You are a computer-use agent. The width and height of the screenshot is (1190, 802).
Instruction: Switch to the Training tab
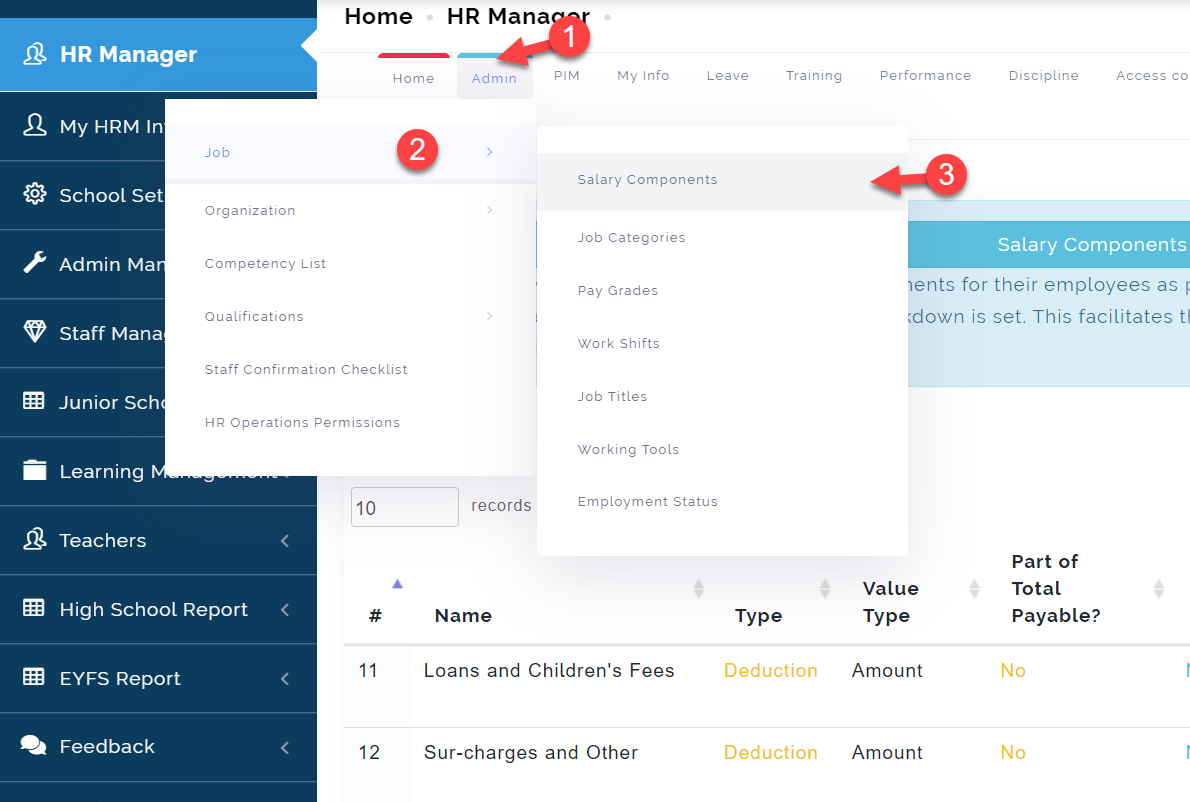pos(814,76)
